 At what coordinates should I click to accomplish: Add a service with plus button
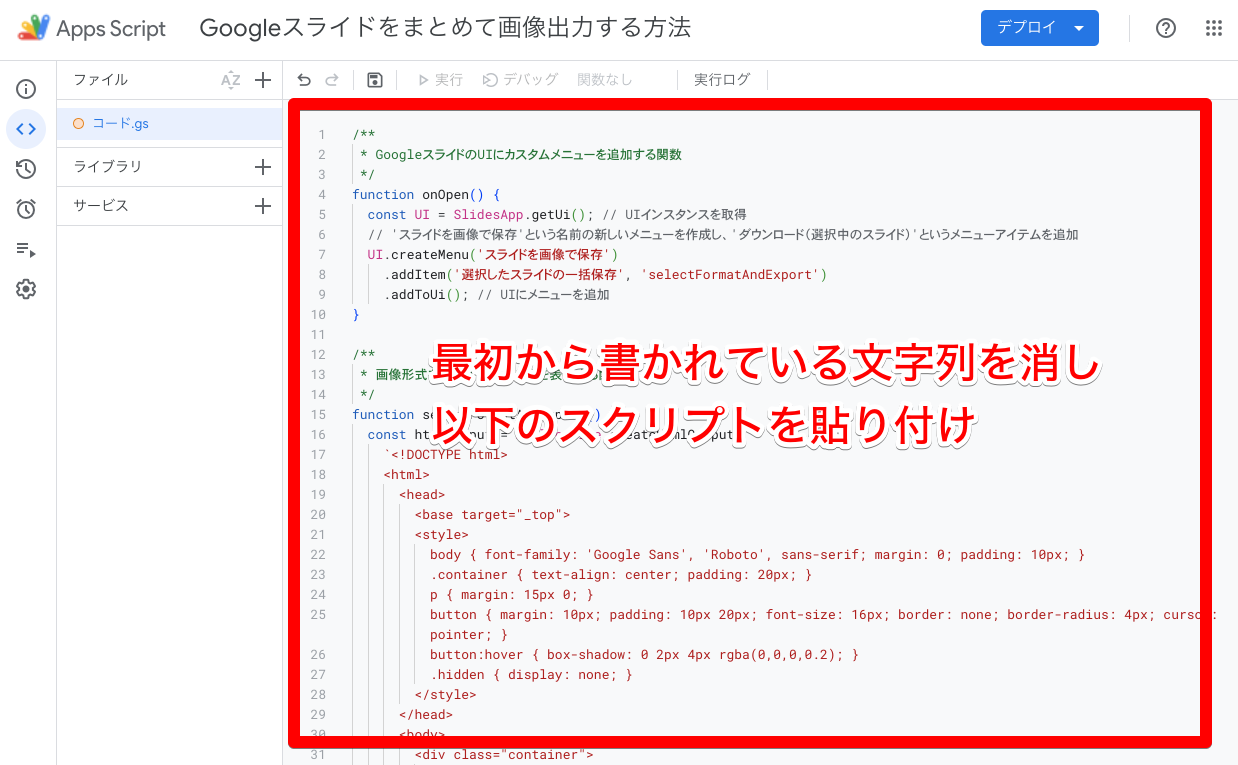[263, 206]
